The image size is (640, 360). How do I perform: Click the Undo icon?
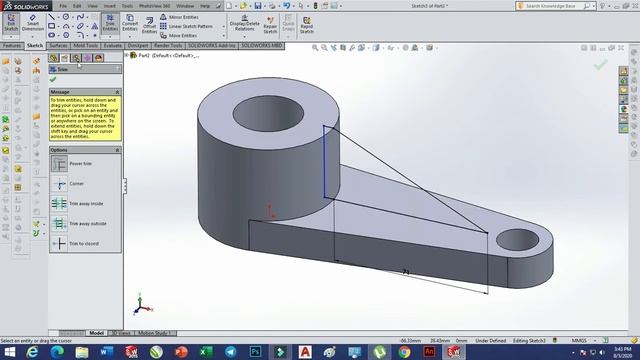287,6
